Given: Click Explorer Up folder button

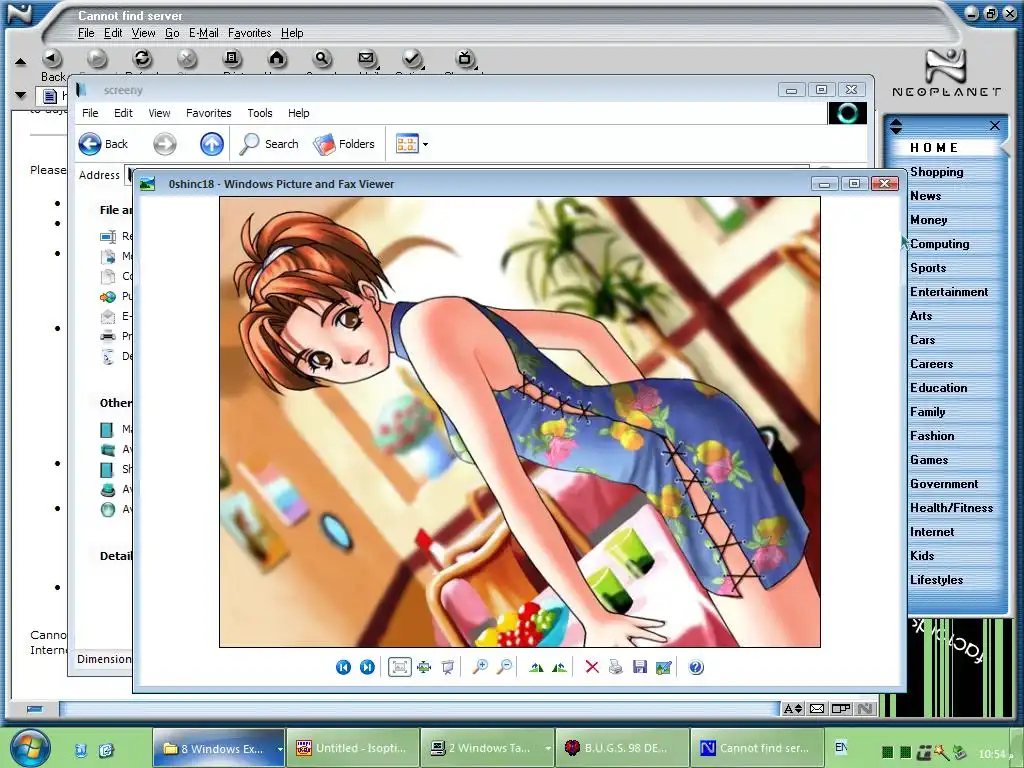Looking at the screenshot, I should pos(212,144).
